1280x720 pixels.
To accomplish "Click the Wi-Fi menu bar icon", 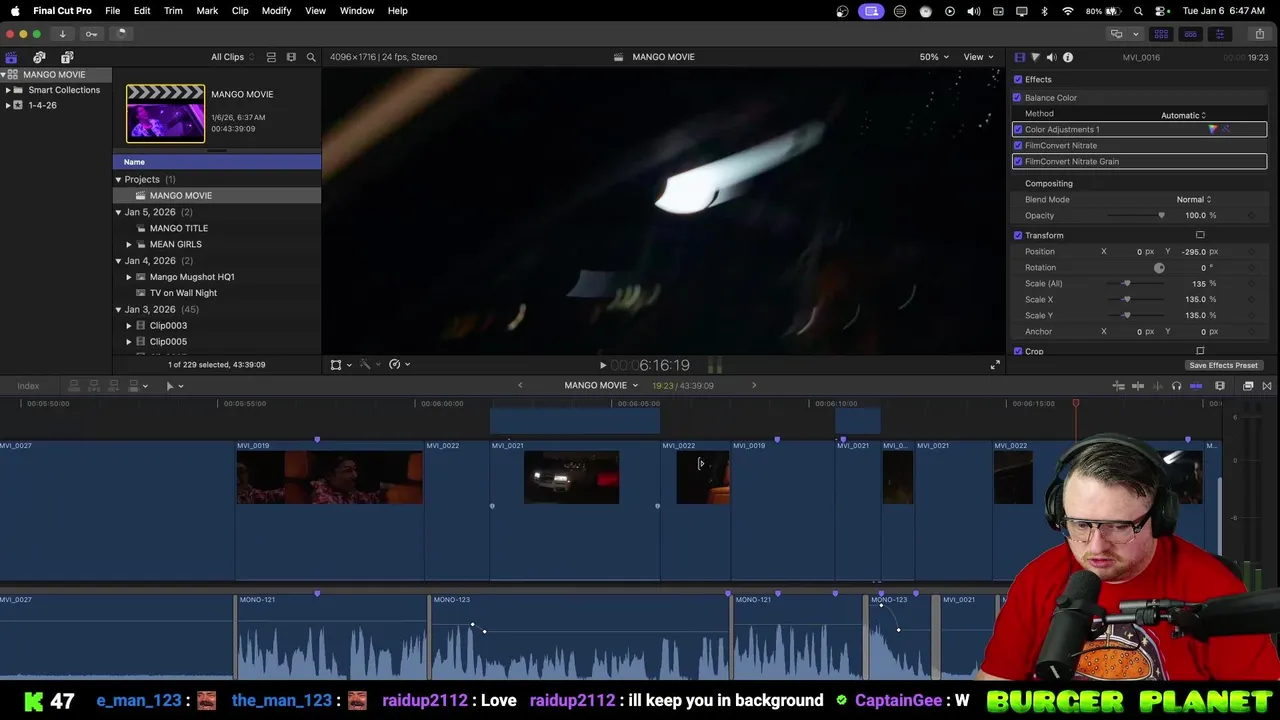I will point(1068,11).
